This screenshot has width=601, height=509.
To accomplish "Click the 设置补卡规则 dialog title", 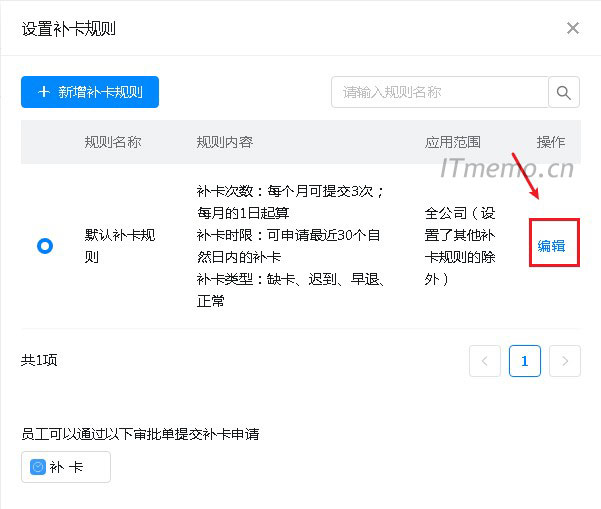I will click(x=69, y=29).
